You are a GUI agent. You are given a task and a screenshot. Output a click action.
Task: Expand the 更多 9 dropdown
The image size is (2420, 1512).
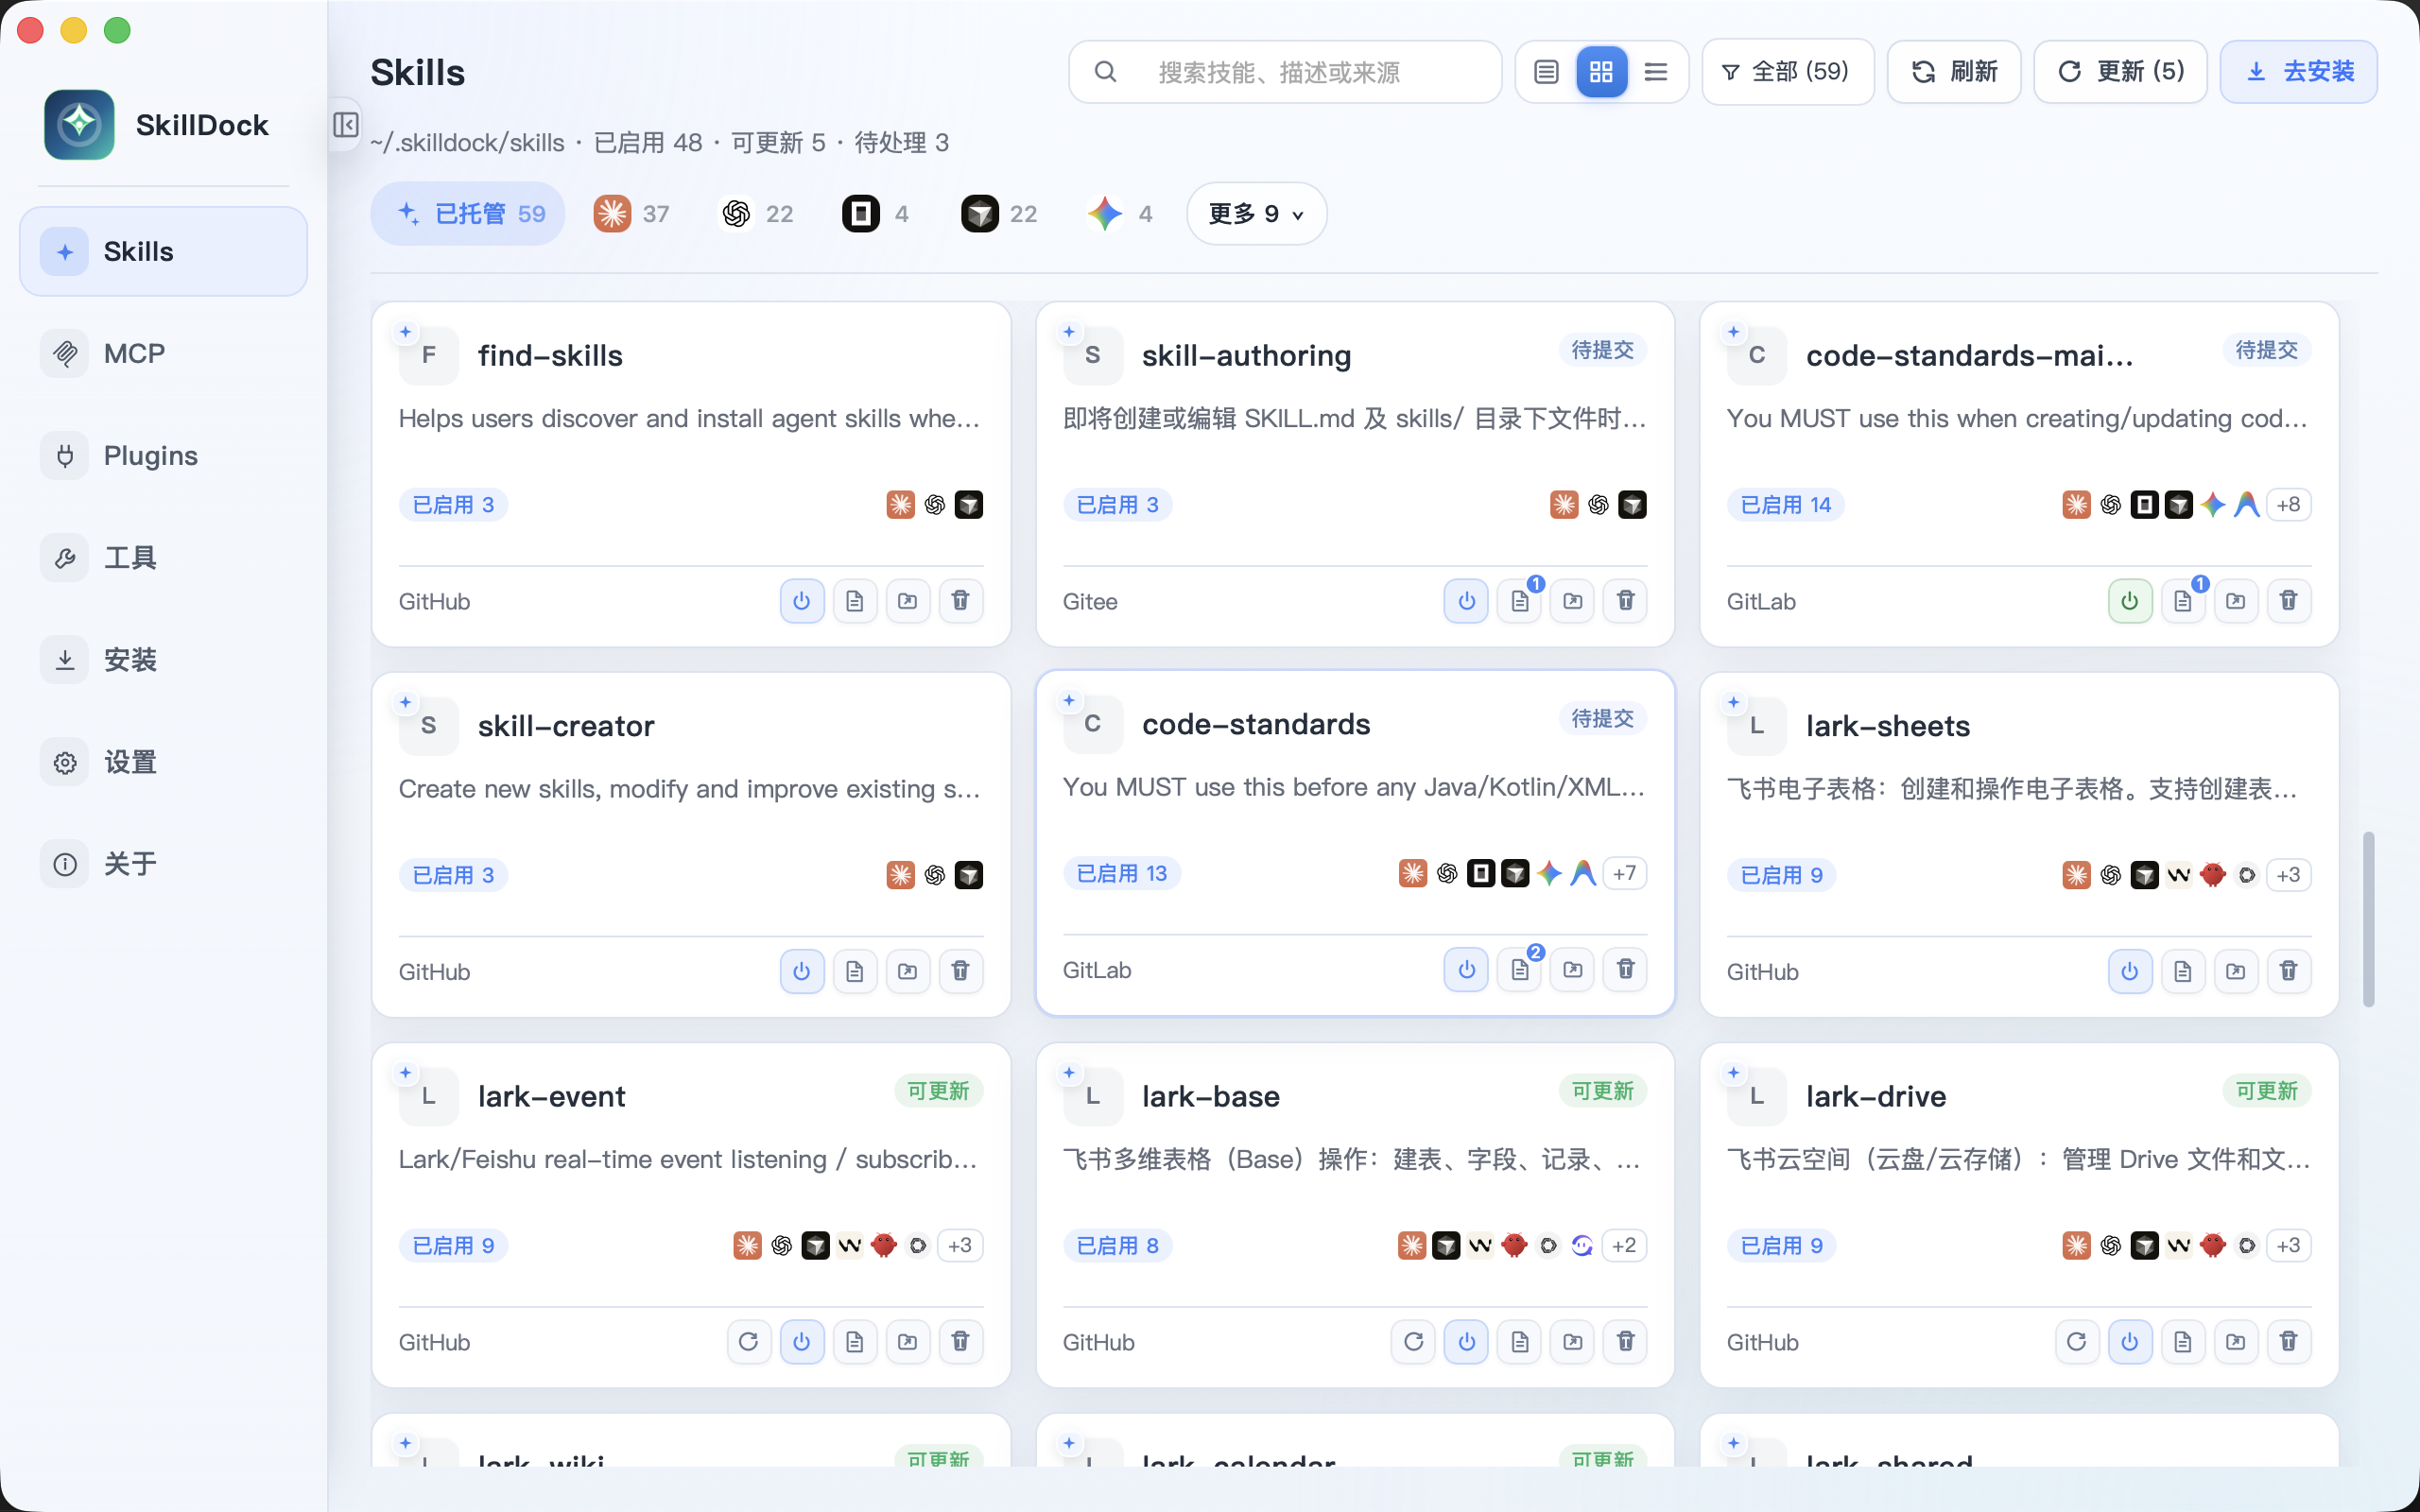pyautogui.click(x=1256, y=213)
